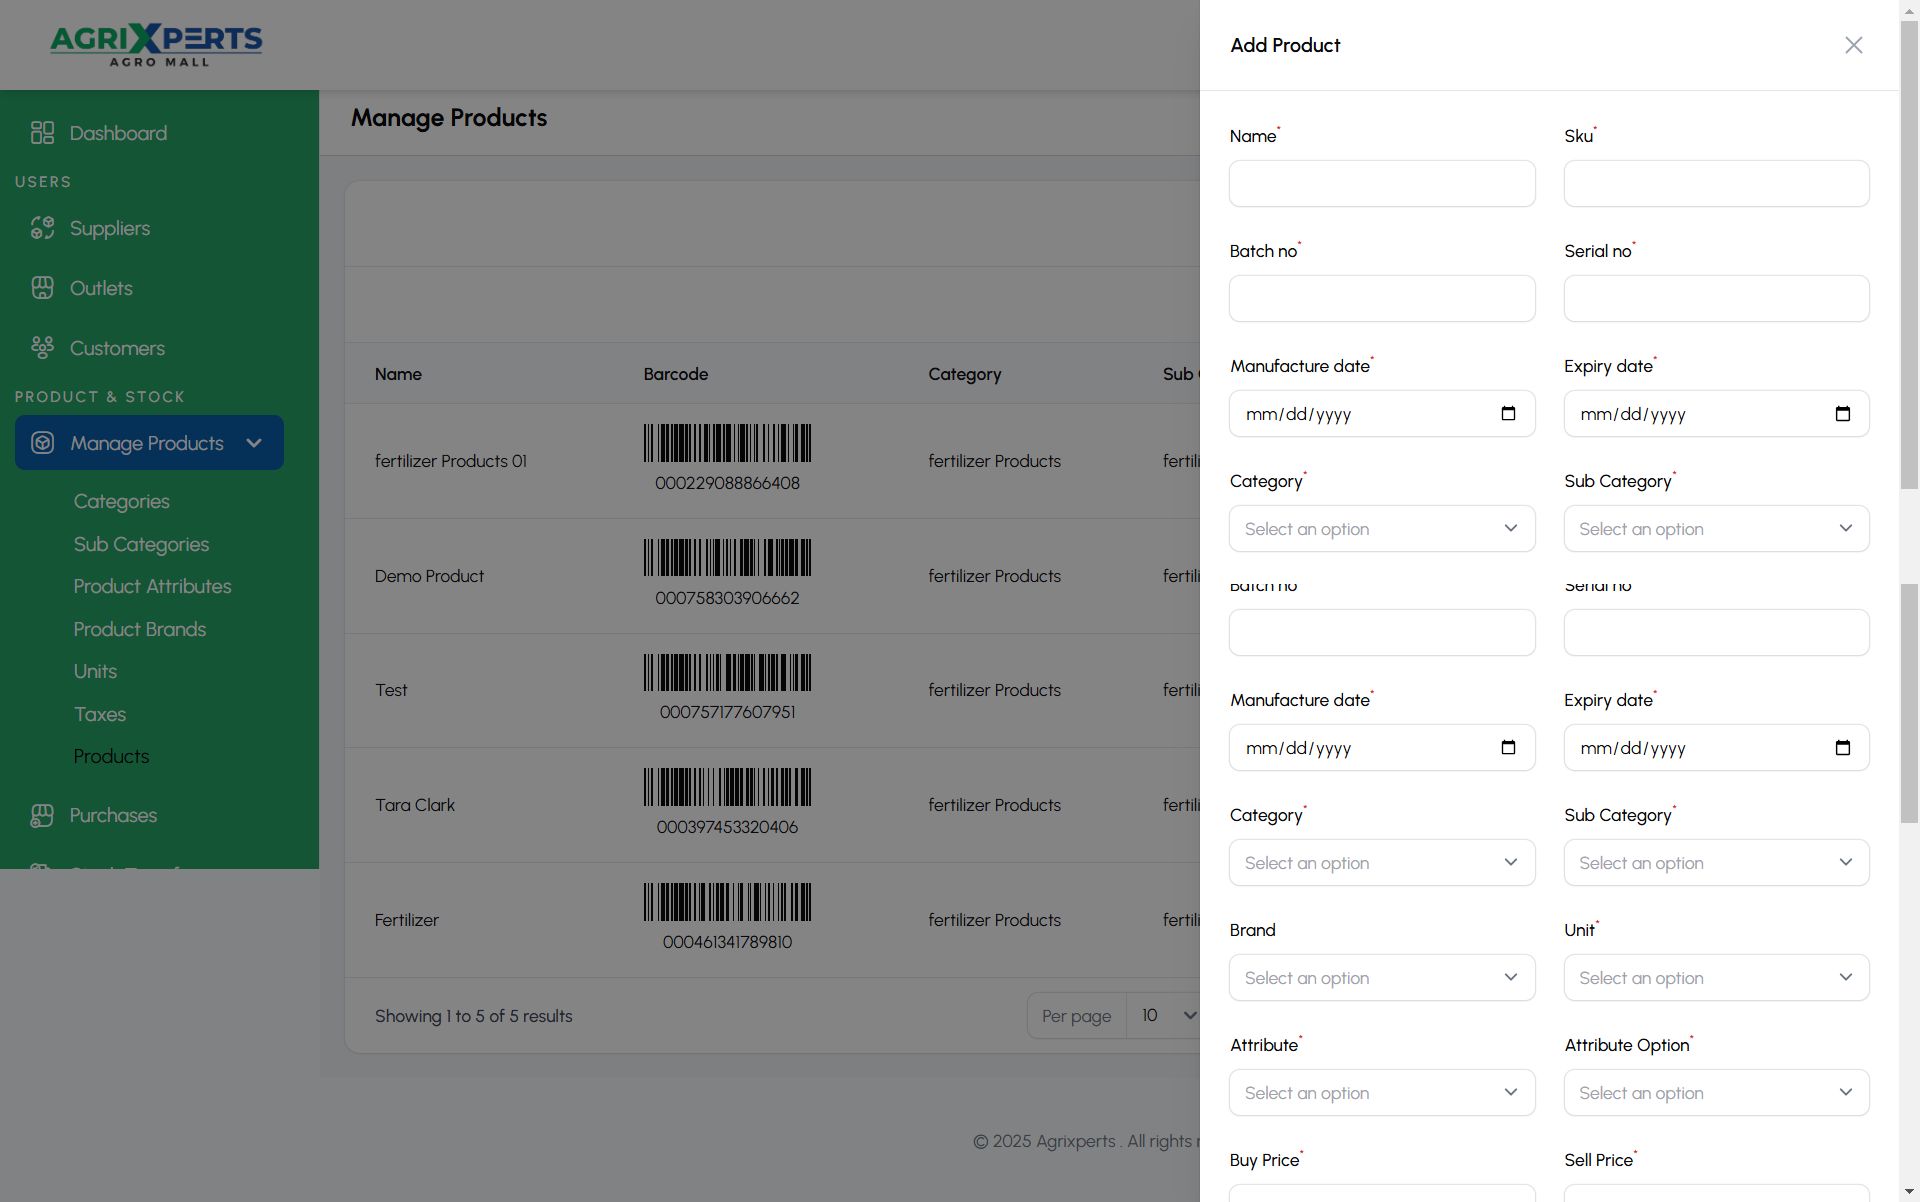1920x1202 pixels.
Task: Click the Manage Products page heading
Action: click(449, 118)
